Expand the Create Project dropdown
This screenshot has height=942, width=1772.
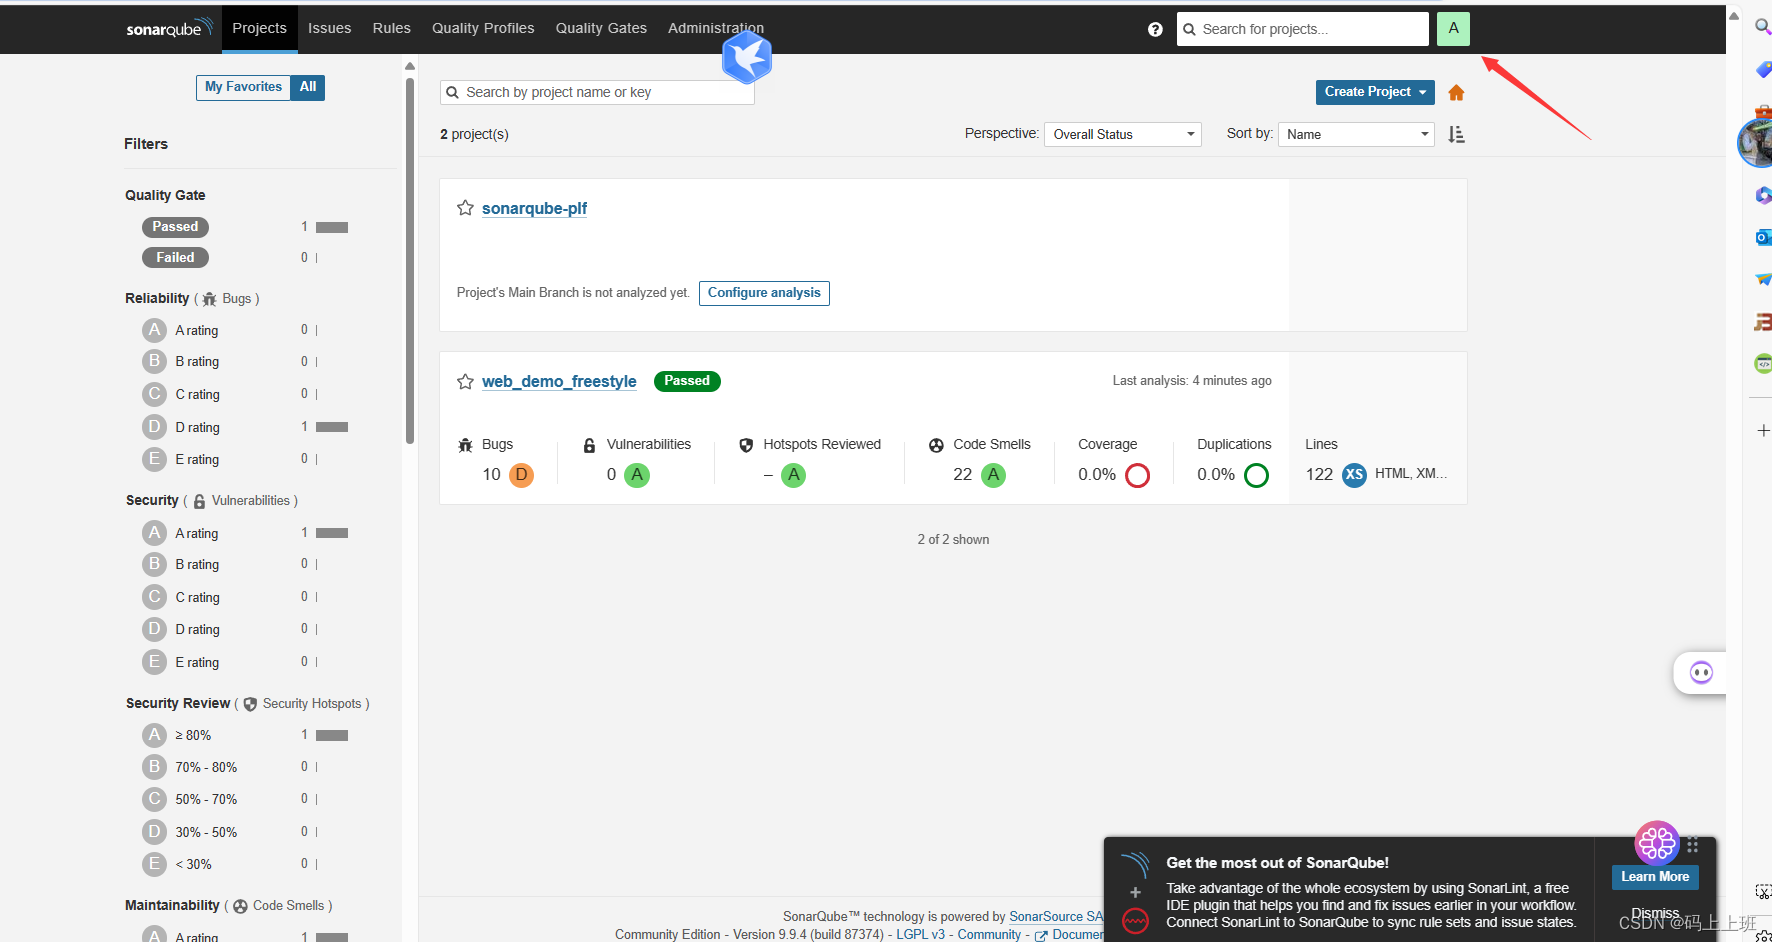click(x=1375, y=92)
